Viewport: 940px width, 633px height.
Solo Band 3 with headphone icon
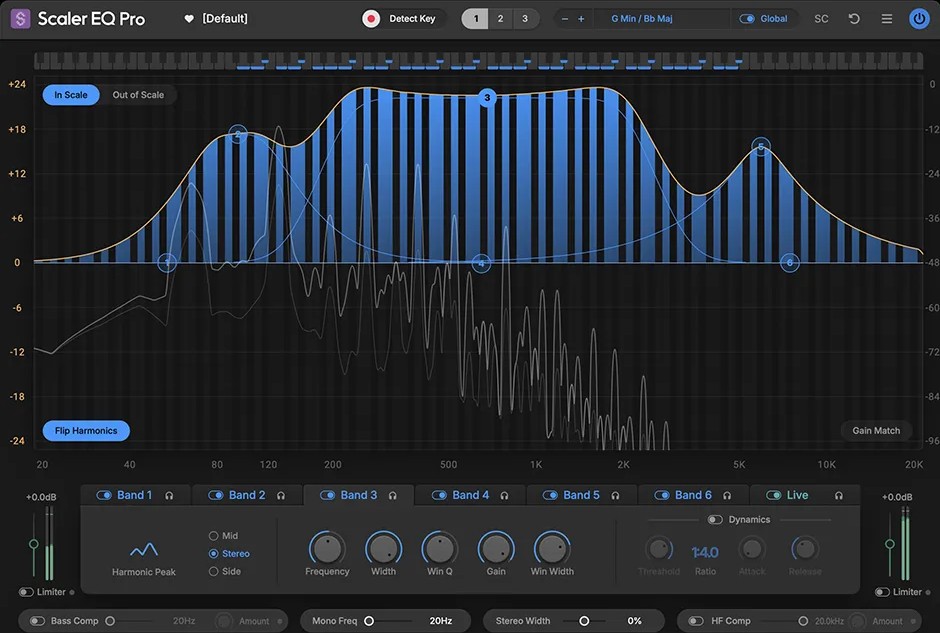tap(393, 496)
